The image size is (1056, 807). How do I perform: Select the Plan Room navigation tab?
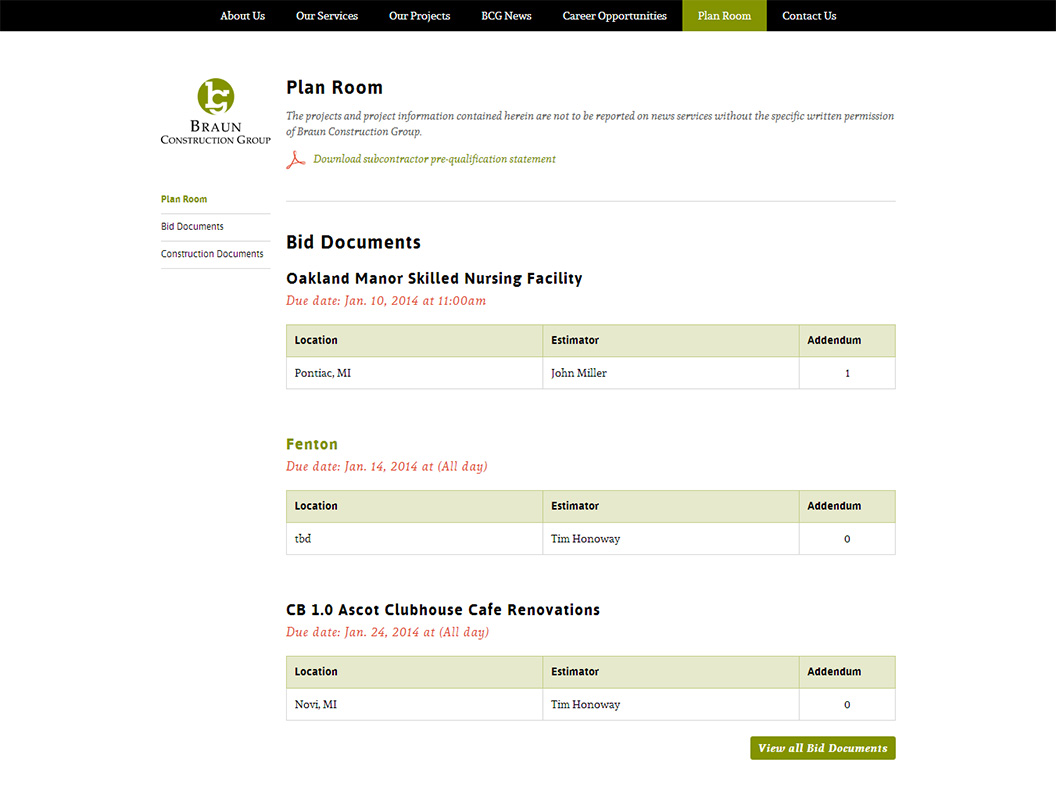coord(724,16)
